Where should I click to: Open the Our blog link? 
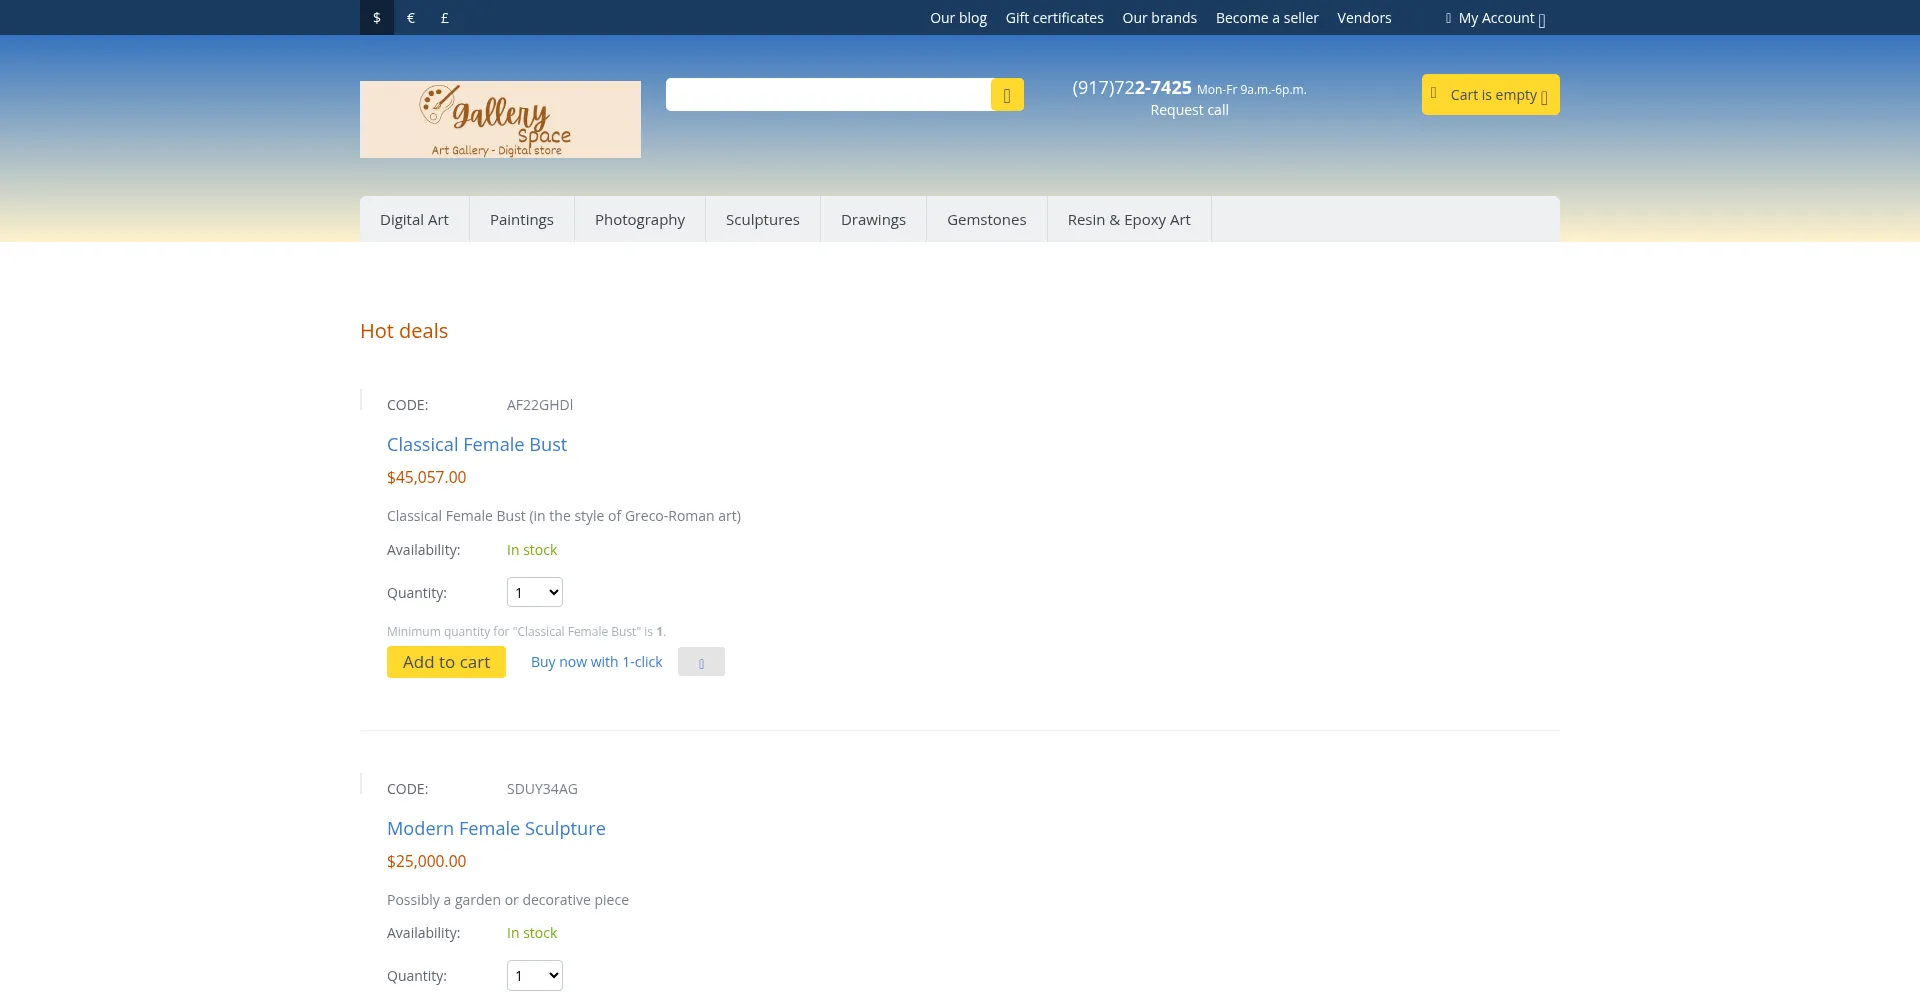[958, 18]
